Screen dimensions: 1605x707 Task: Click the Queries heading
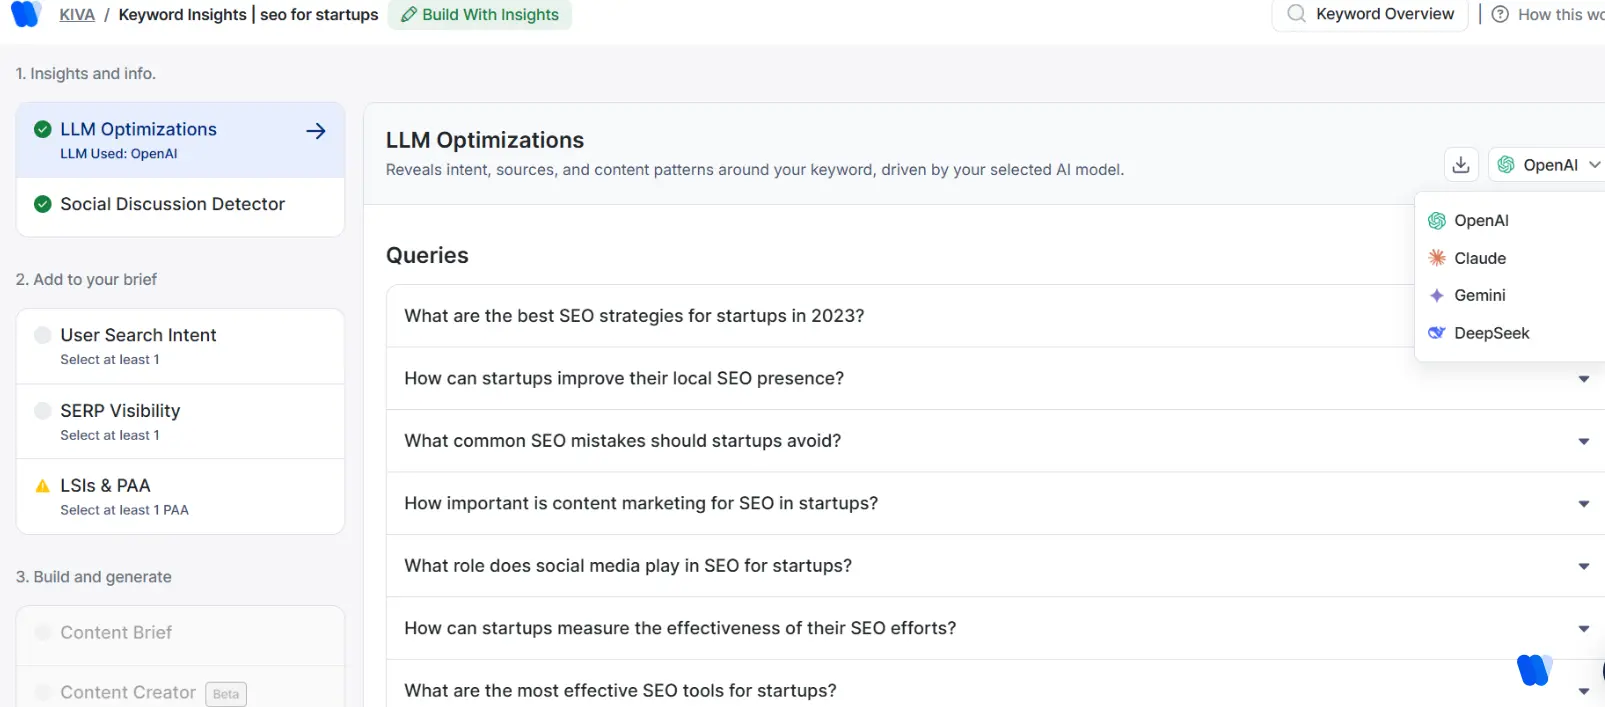[427, 256]
